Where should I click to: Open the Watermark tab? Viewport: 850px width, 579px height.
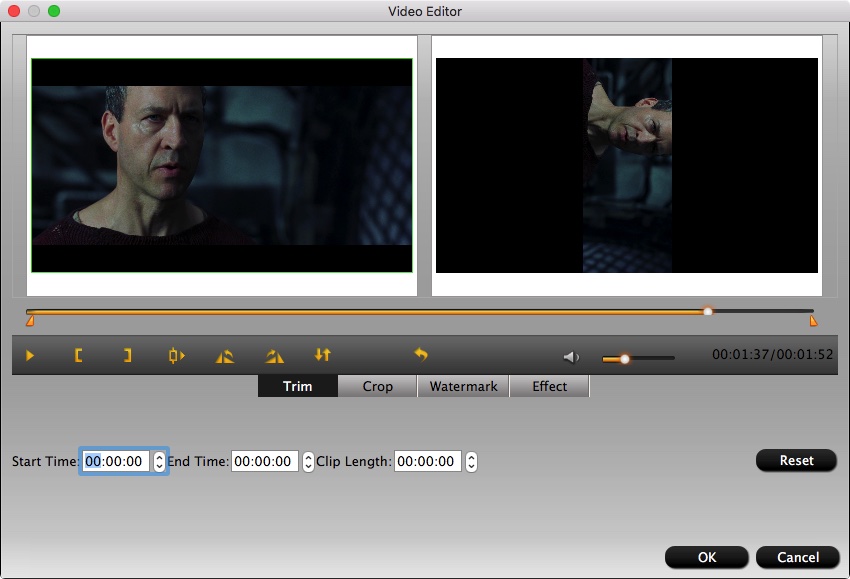pyautogui.click(x=463, y=387)
